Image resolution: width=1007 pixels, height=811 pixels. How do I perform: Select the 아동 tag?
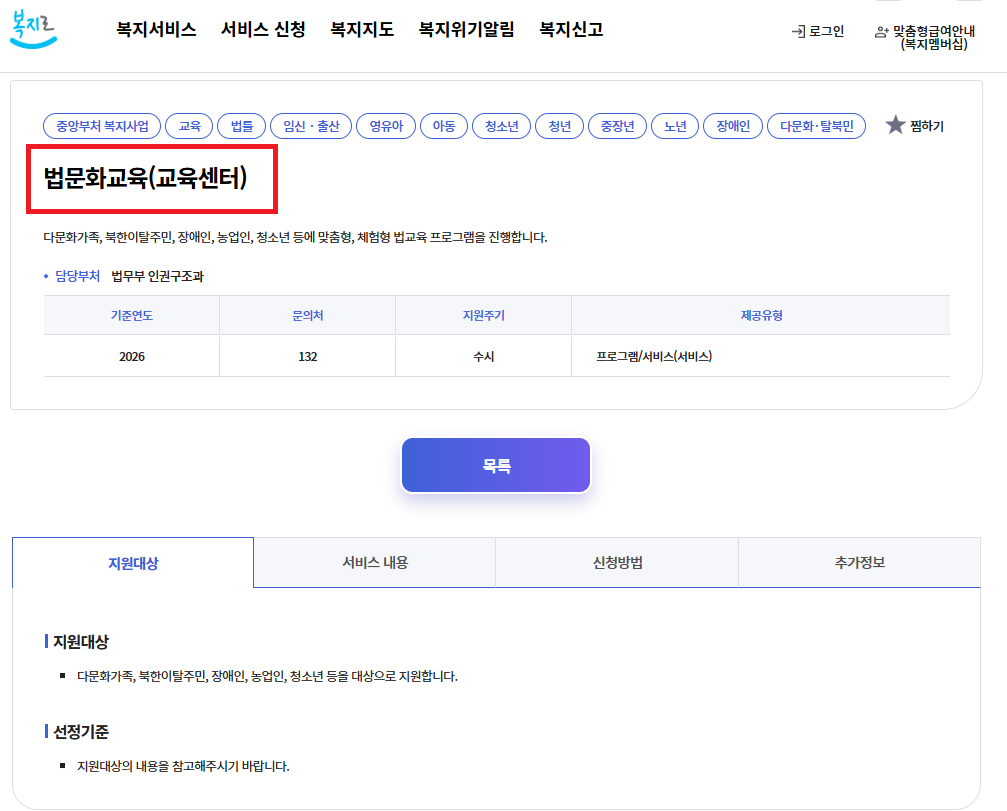pos(444,126)
